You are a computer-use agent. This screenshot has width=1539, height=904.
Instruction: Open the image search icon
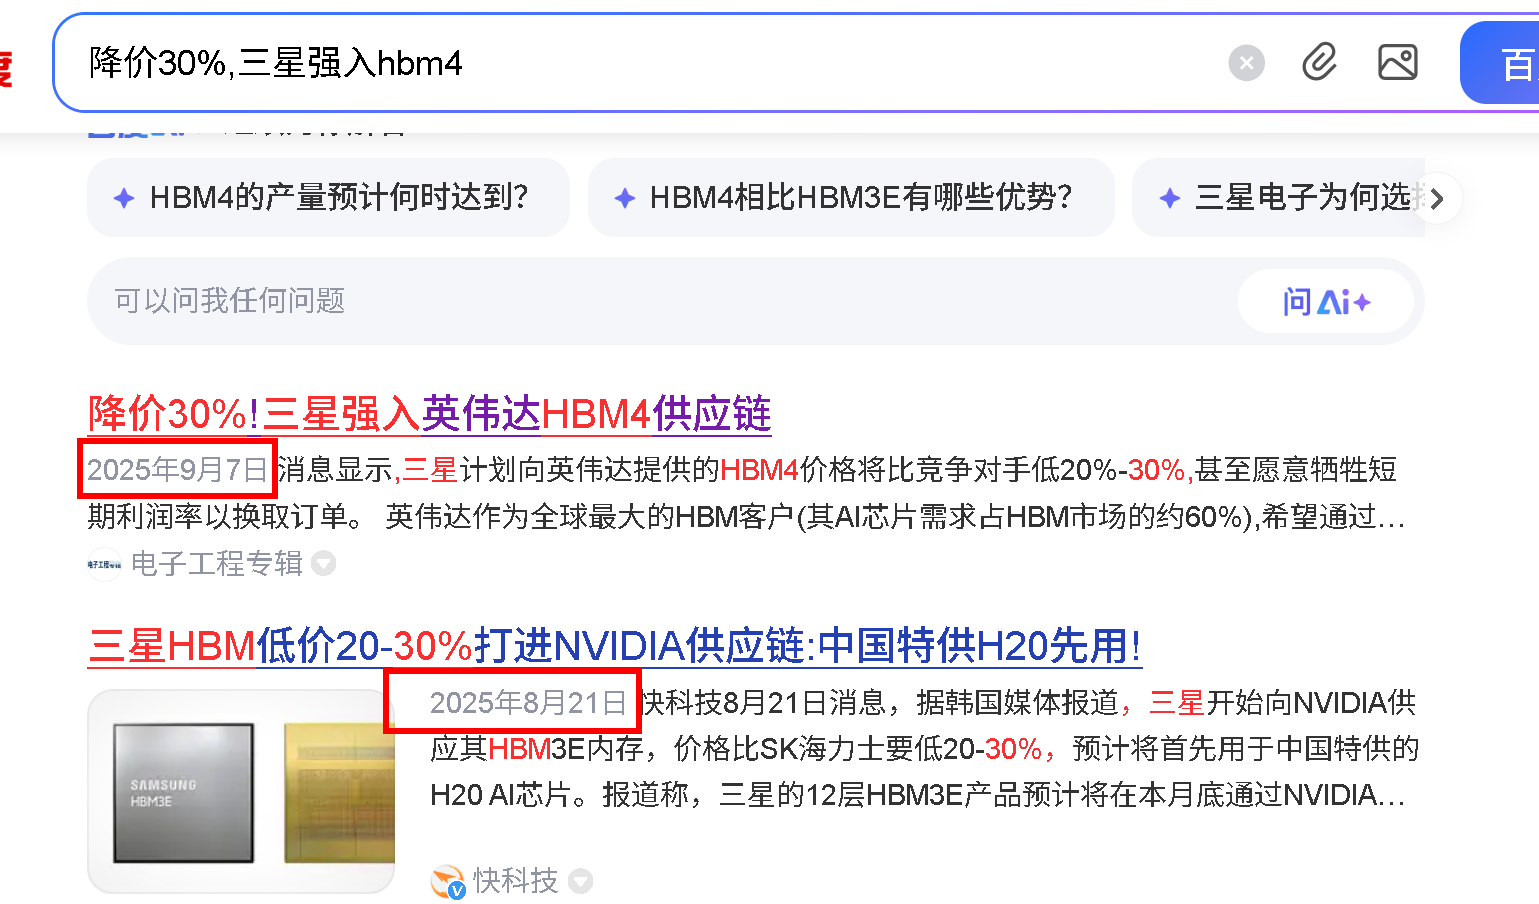click(1397, 63)
